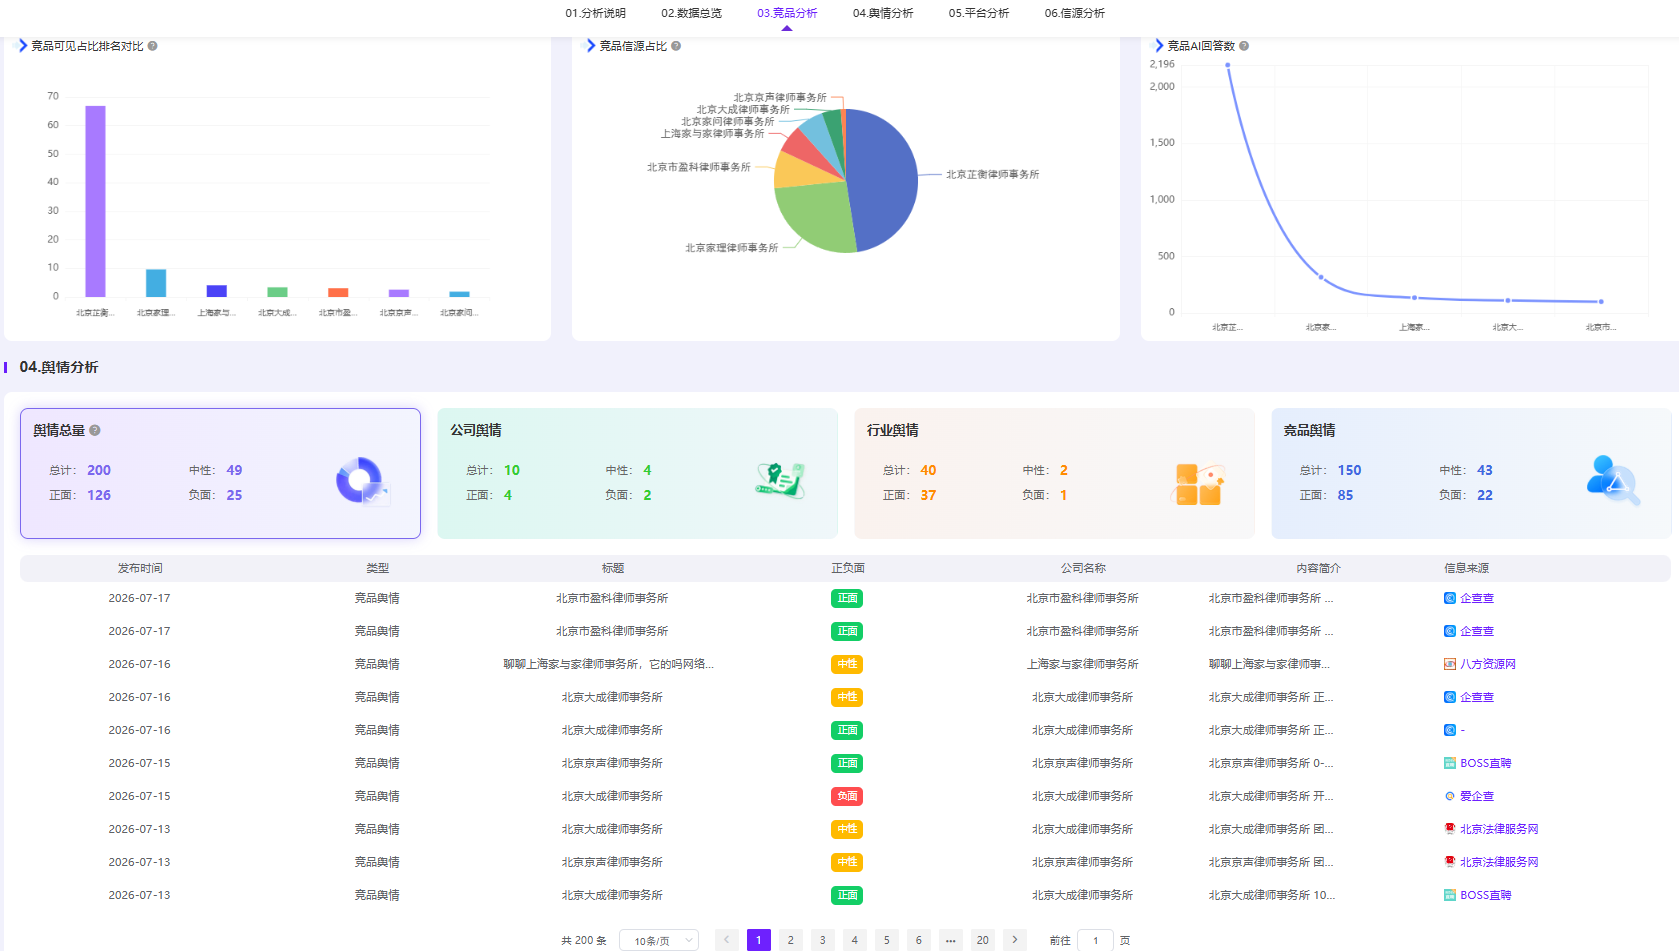1679x951 pixels.
Task: Click the 舆情总量 donut chart icon
Action: 362,481
